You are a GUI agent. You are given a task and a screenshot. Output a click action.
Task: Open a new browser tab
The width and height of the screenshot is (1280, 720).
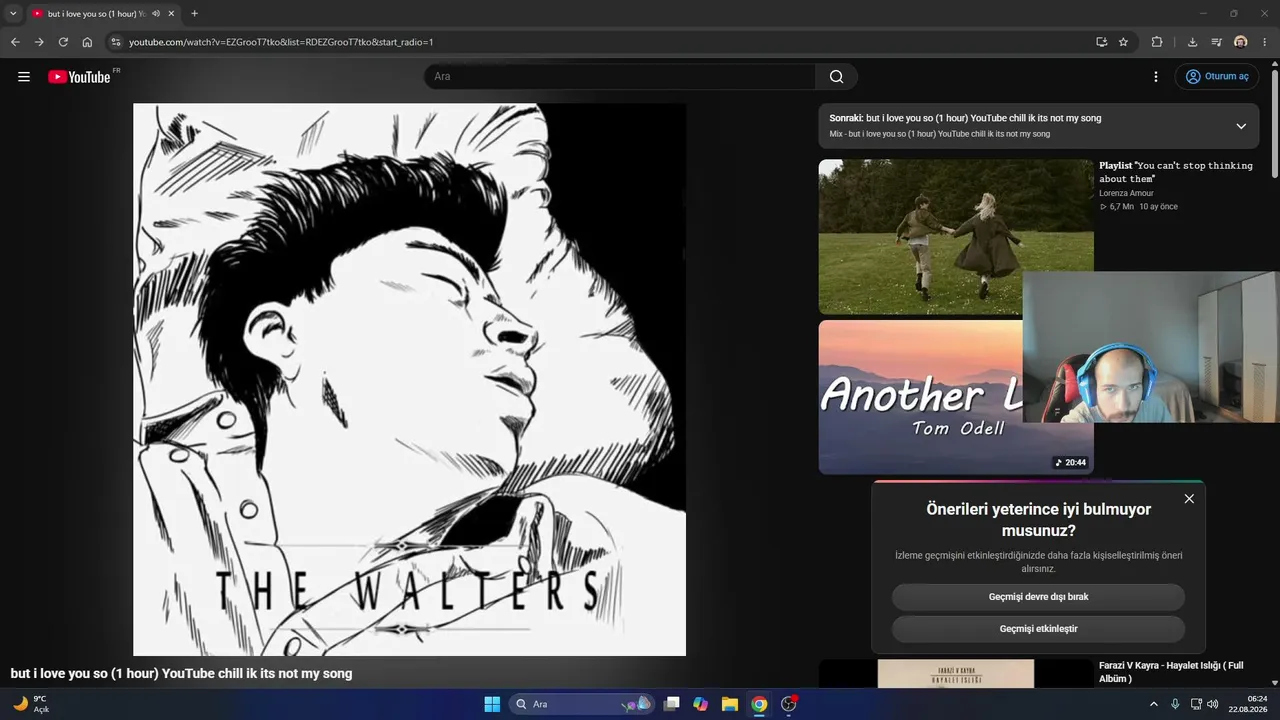pyautogui.click(x=194, y=14)
